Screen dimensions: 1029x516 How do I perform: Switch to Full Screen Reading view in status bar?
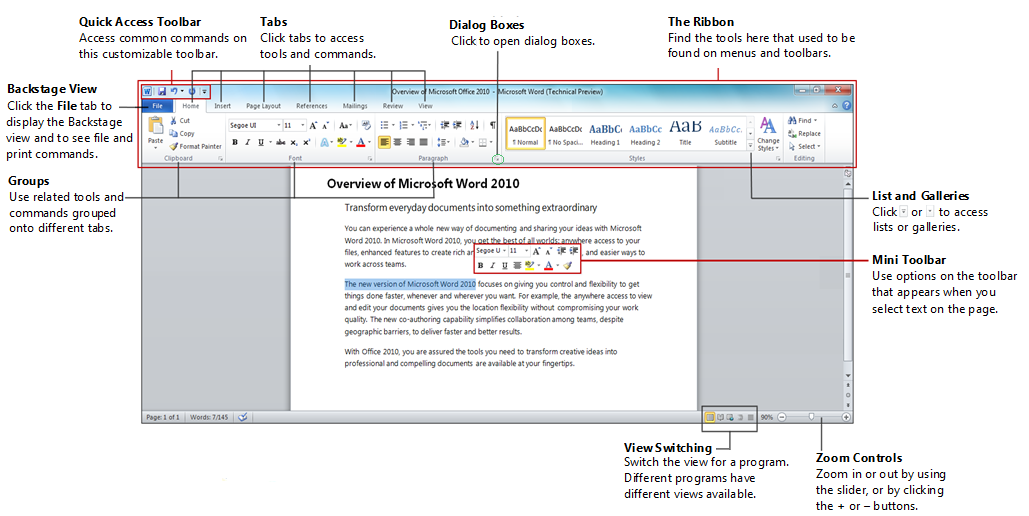click(x=720, y=417)
